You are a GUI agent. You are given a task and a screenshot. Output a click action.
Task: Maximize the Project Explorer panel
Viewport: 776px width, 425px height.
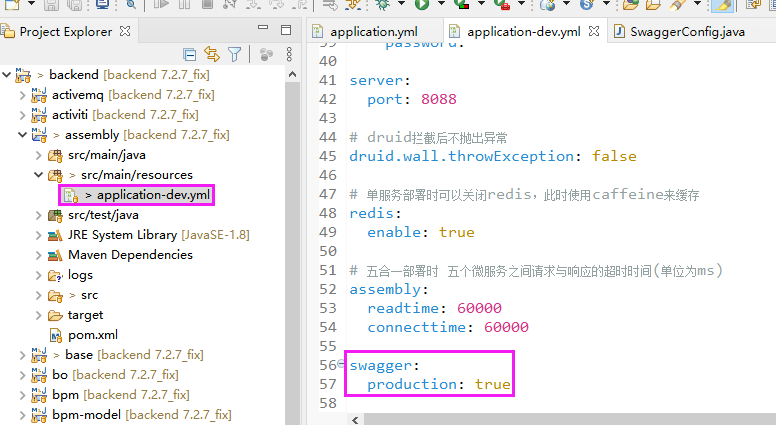coord(285,30)
